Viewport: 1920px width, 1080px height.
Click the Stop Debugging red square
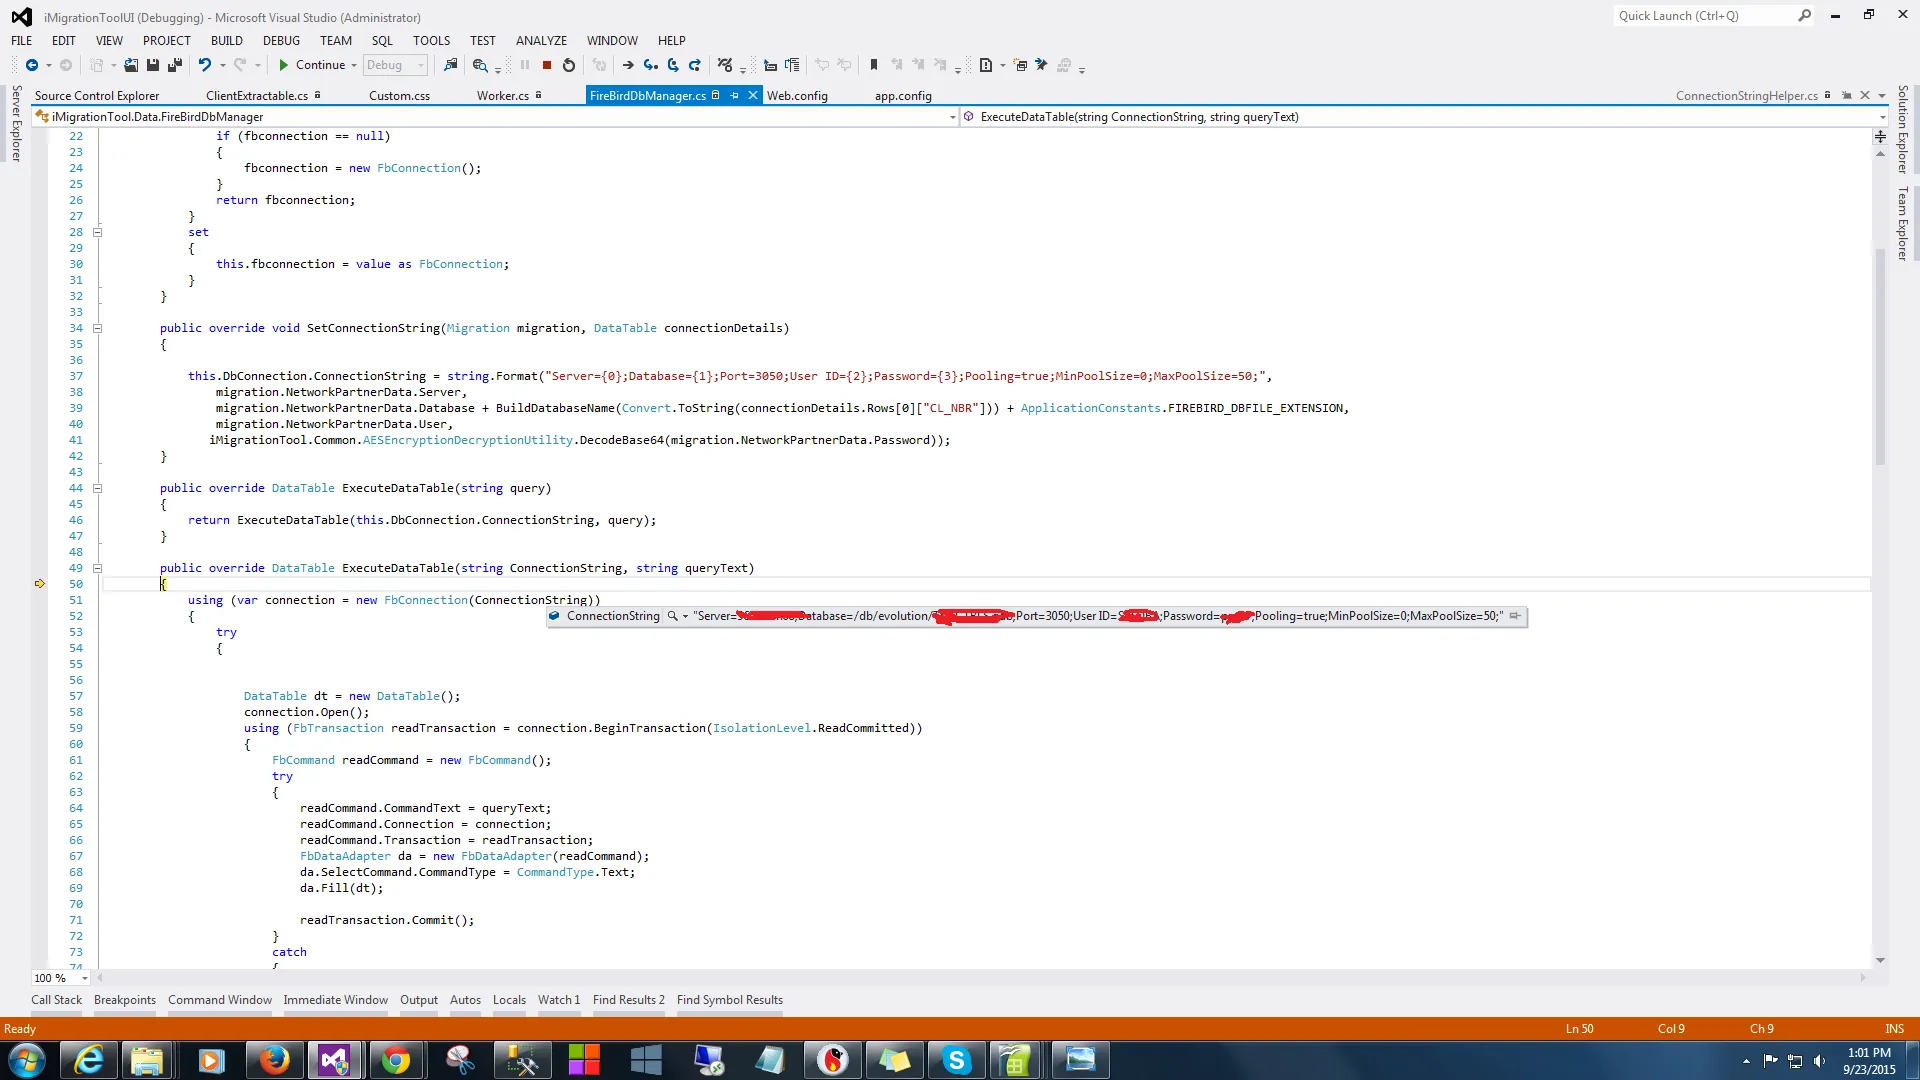pyautogui.click(x=547, y=65)
